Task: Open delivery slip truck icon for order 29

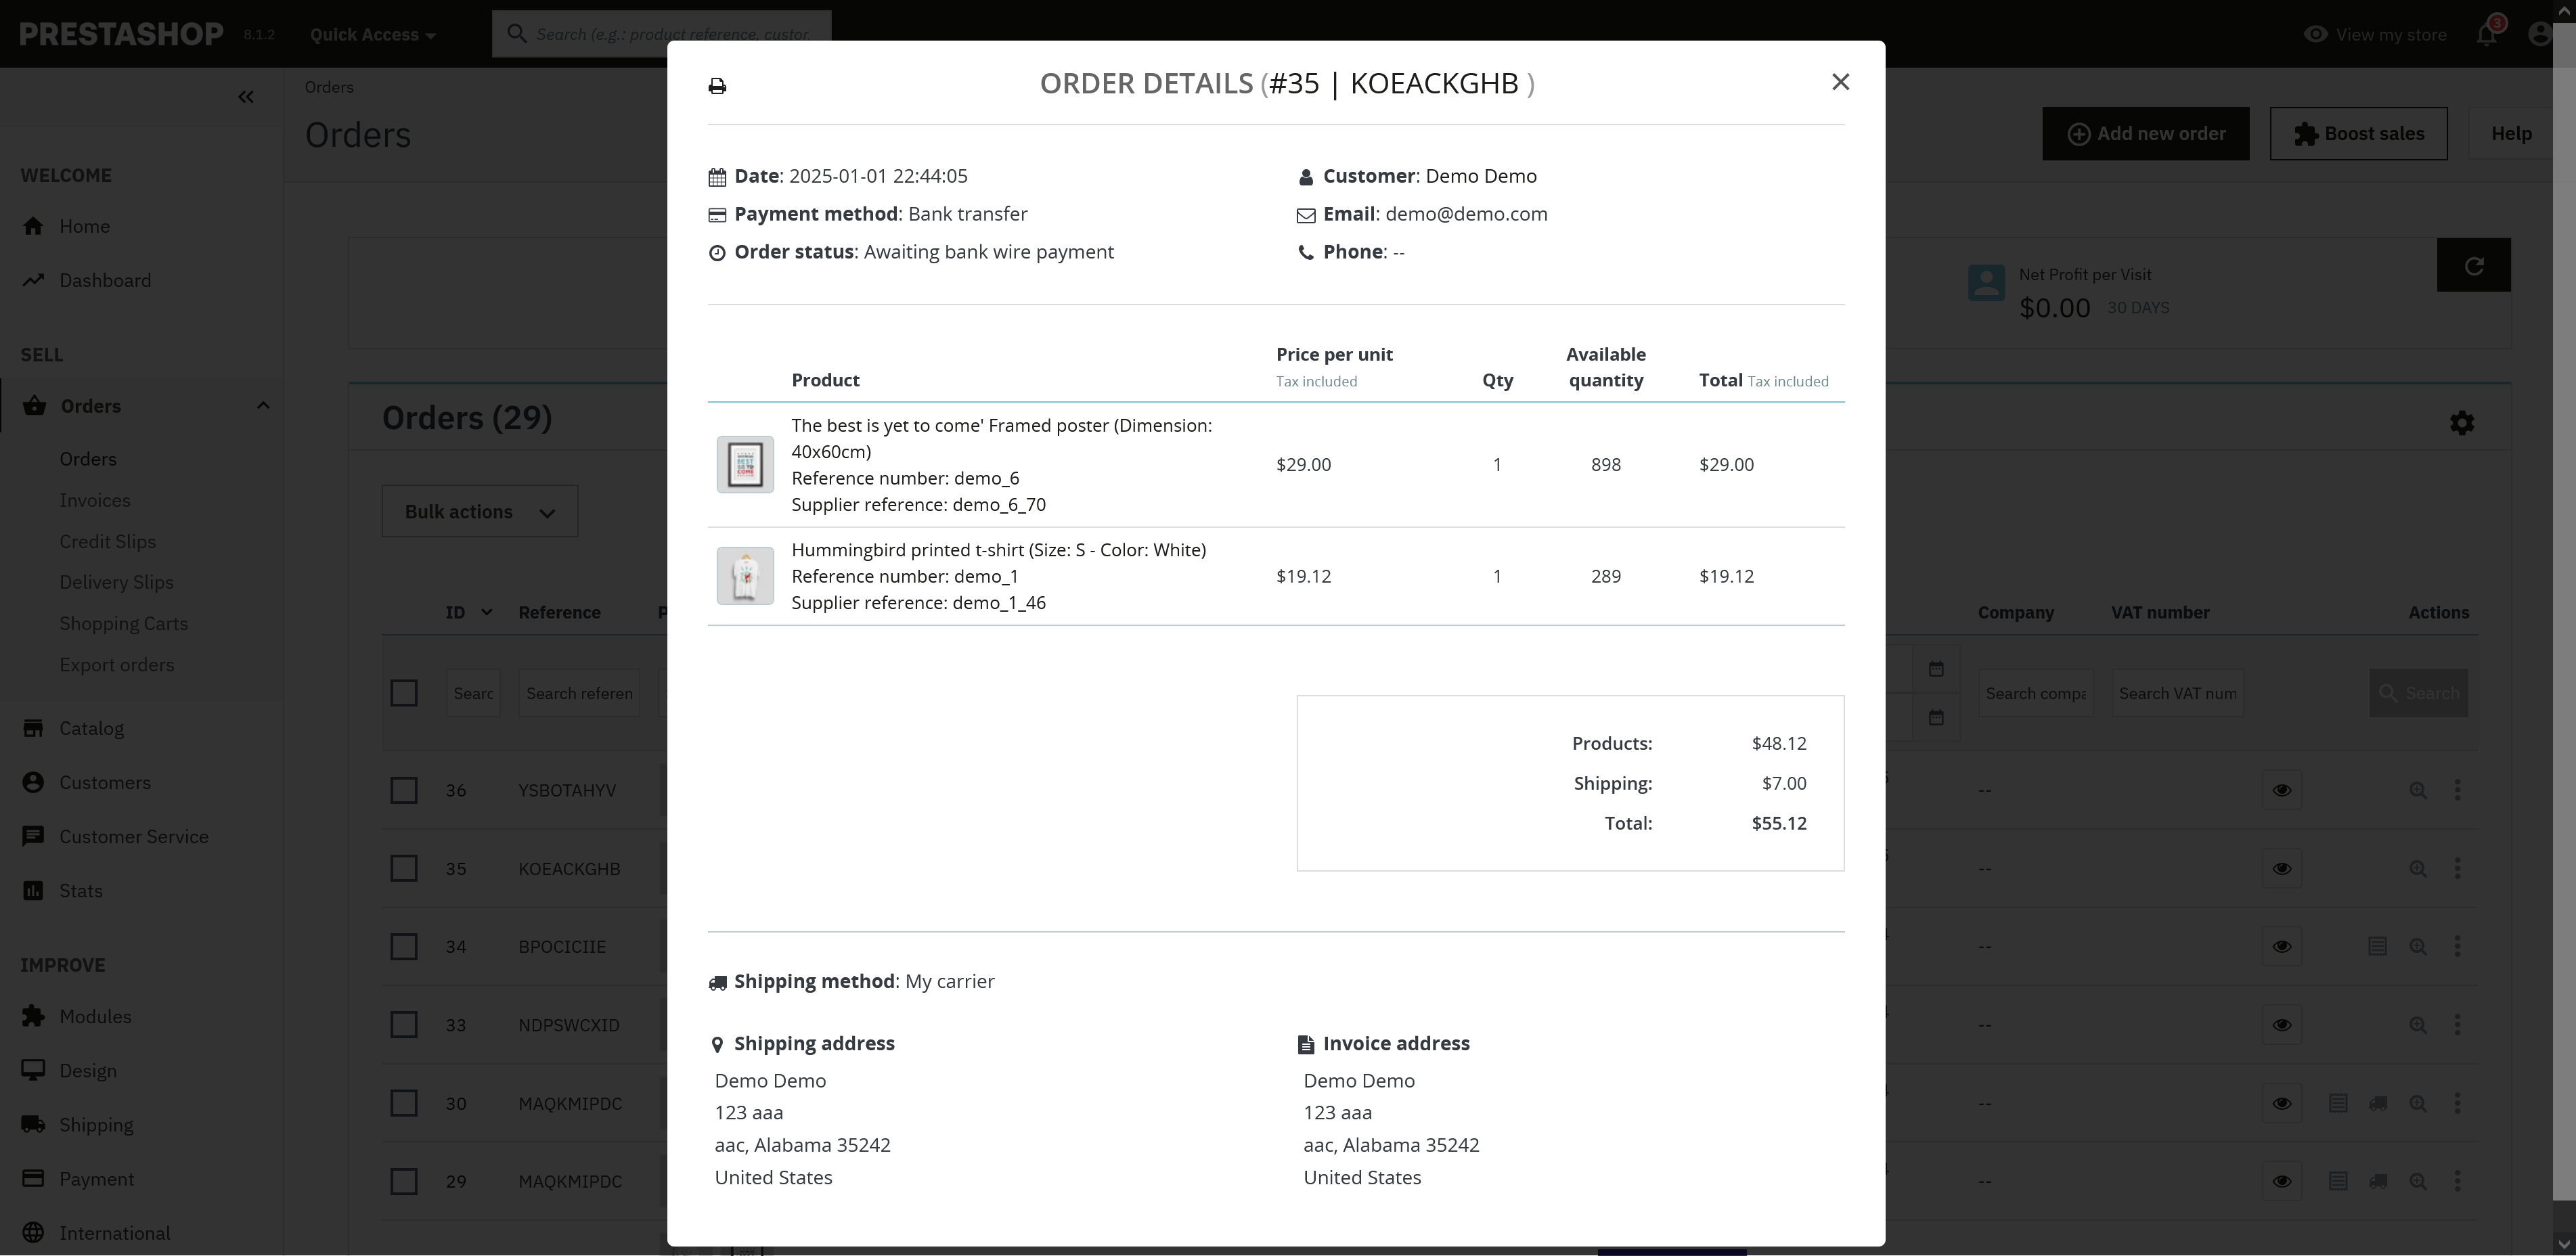Action: pyautogui.click(x=2378, y=1181)
